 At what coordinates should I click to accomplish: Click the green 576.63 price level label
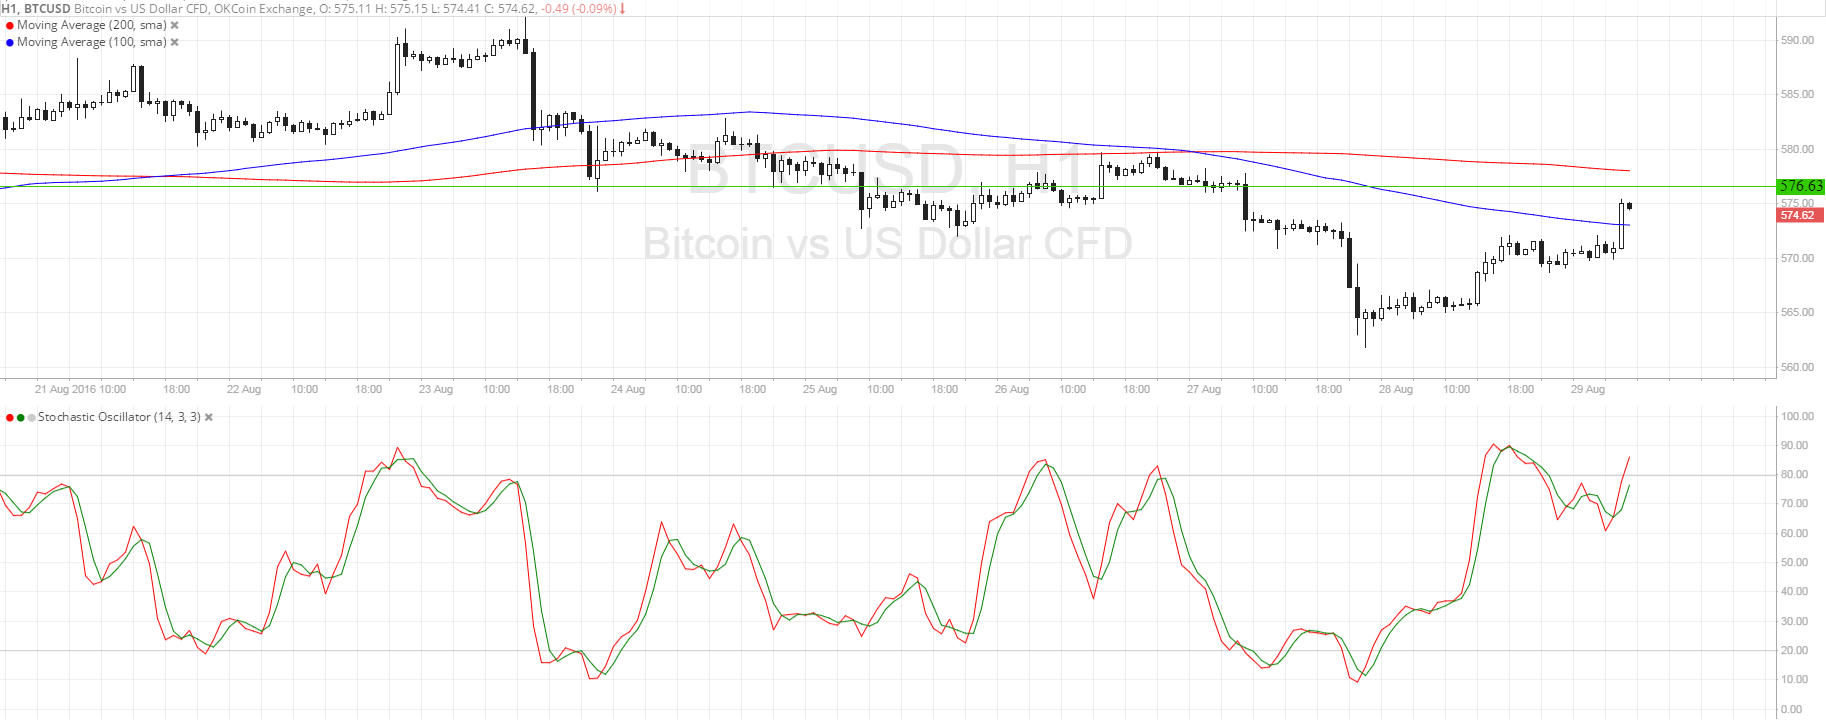[x=1801, y=187]
